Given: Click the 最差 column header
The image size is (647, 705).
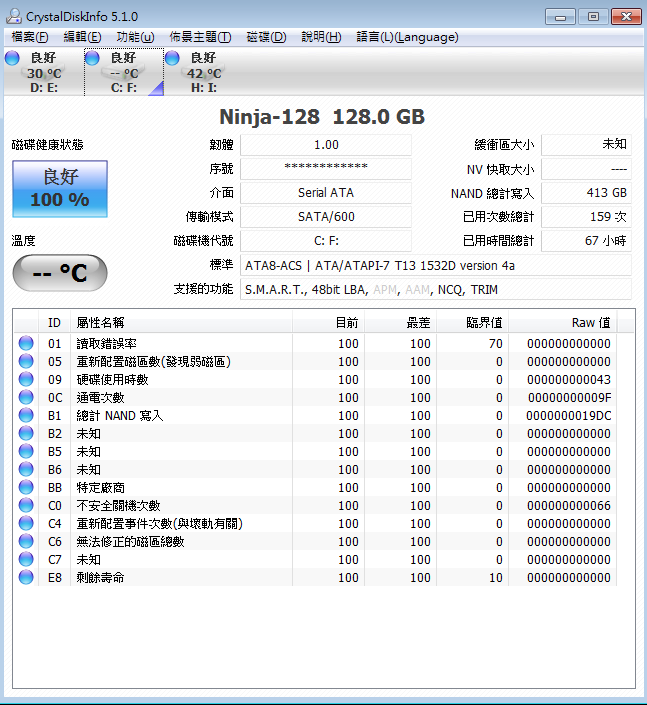Looking at the screenshot, I should point(401,322).
